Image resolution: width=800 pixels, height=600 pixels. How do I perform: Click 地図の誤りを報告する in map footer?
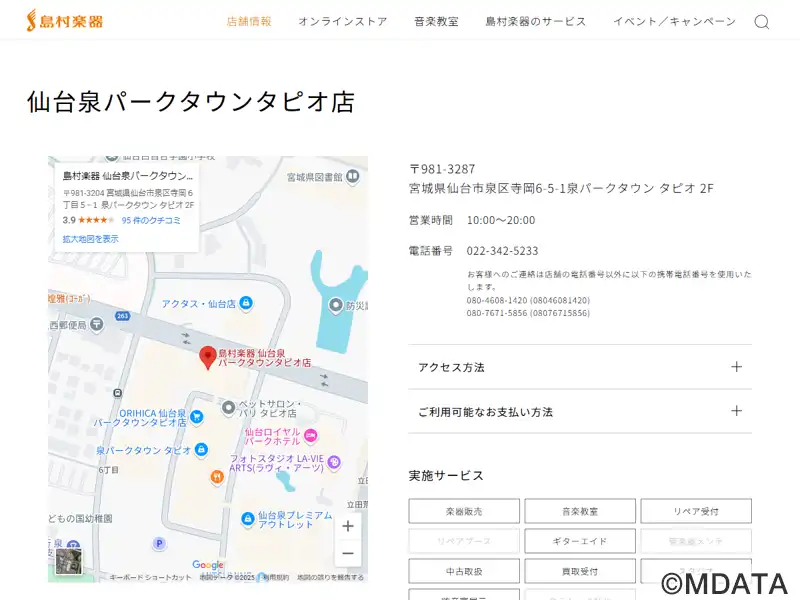(330, 578)
